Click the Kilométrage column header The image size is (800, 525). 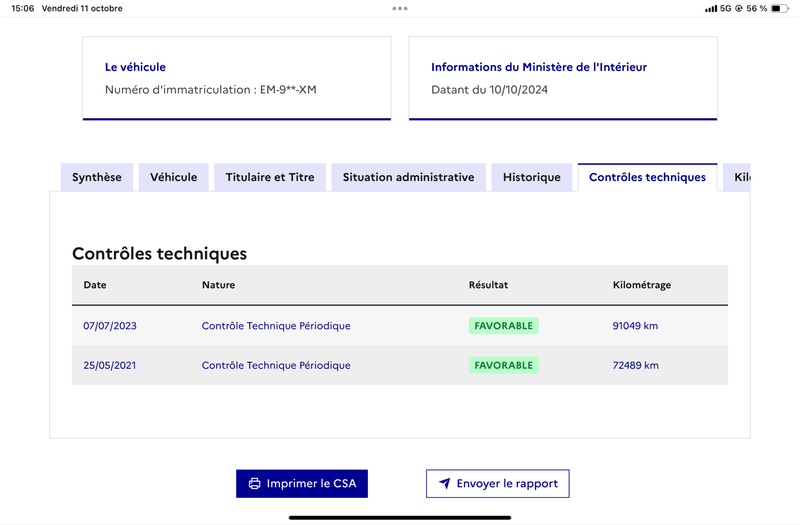642,285
